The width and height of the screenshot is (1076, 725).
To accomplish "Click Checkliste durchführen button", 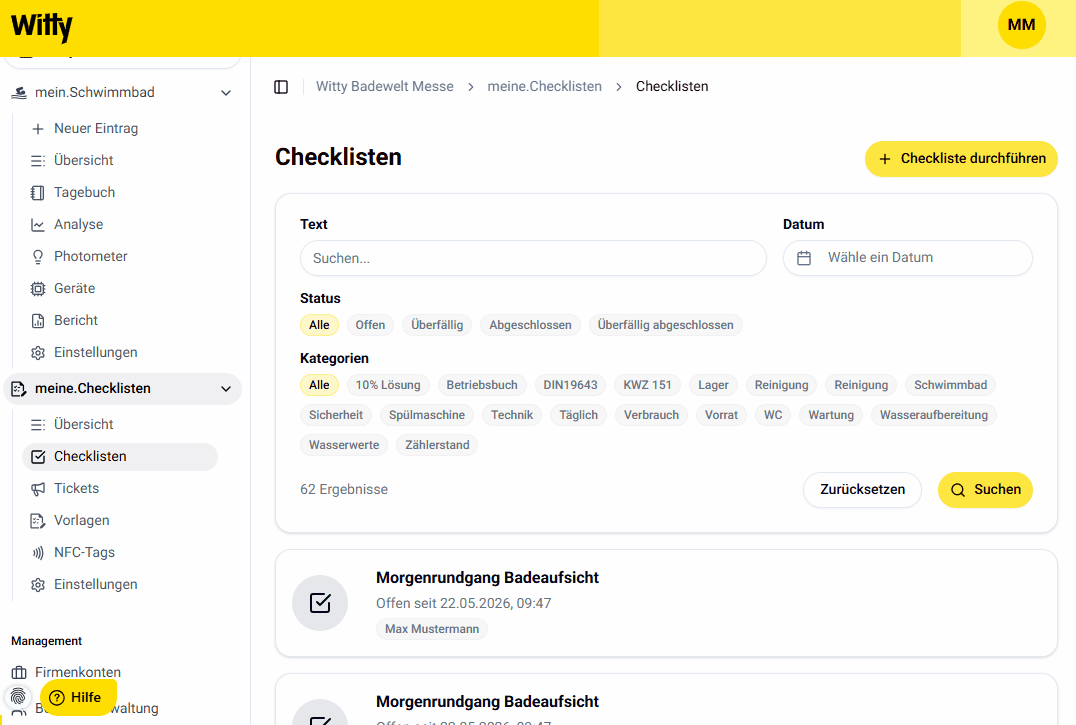I will pyautogui.click(x=961, y=159).
